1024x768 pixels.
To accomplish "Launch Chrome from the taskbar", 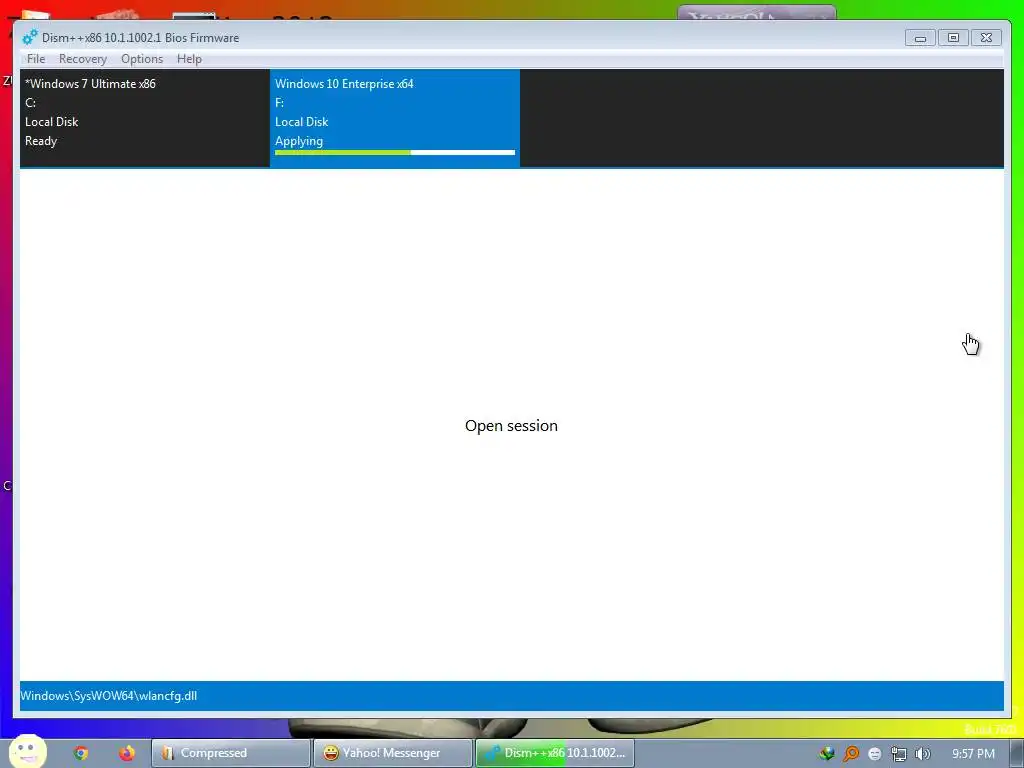I will point(81,753).
